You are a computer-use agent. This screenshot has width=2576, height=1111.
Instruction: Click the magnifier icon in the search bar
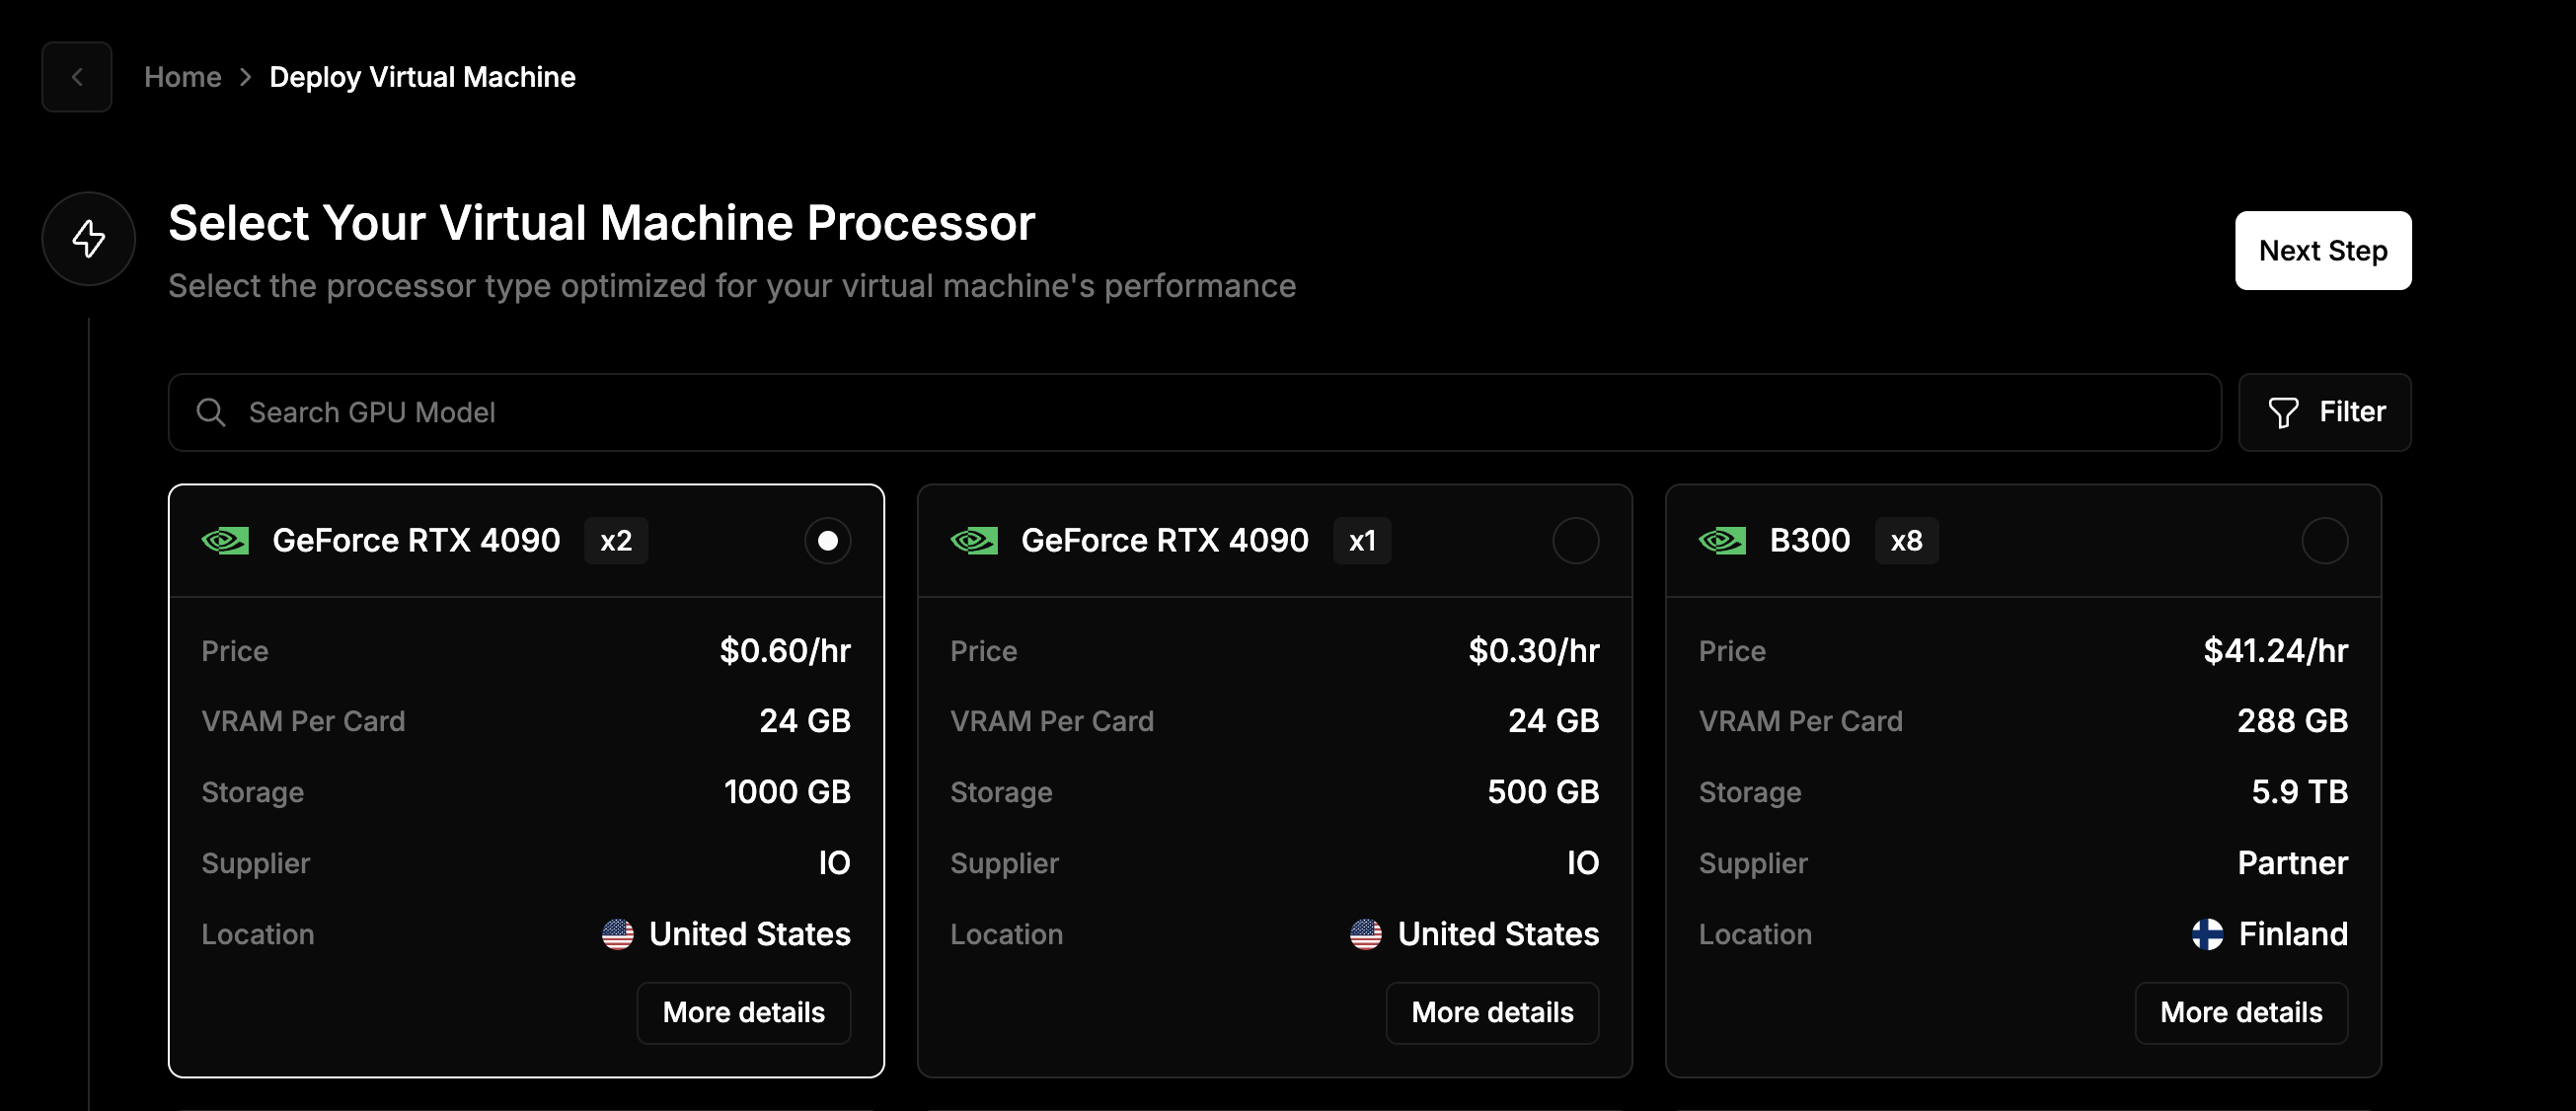point(211,412)
